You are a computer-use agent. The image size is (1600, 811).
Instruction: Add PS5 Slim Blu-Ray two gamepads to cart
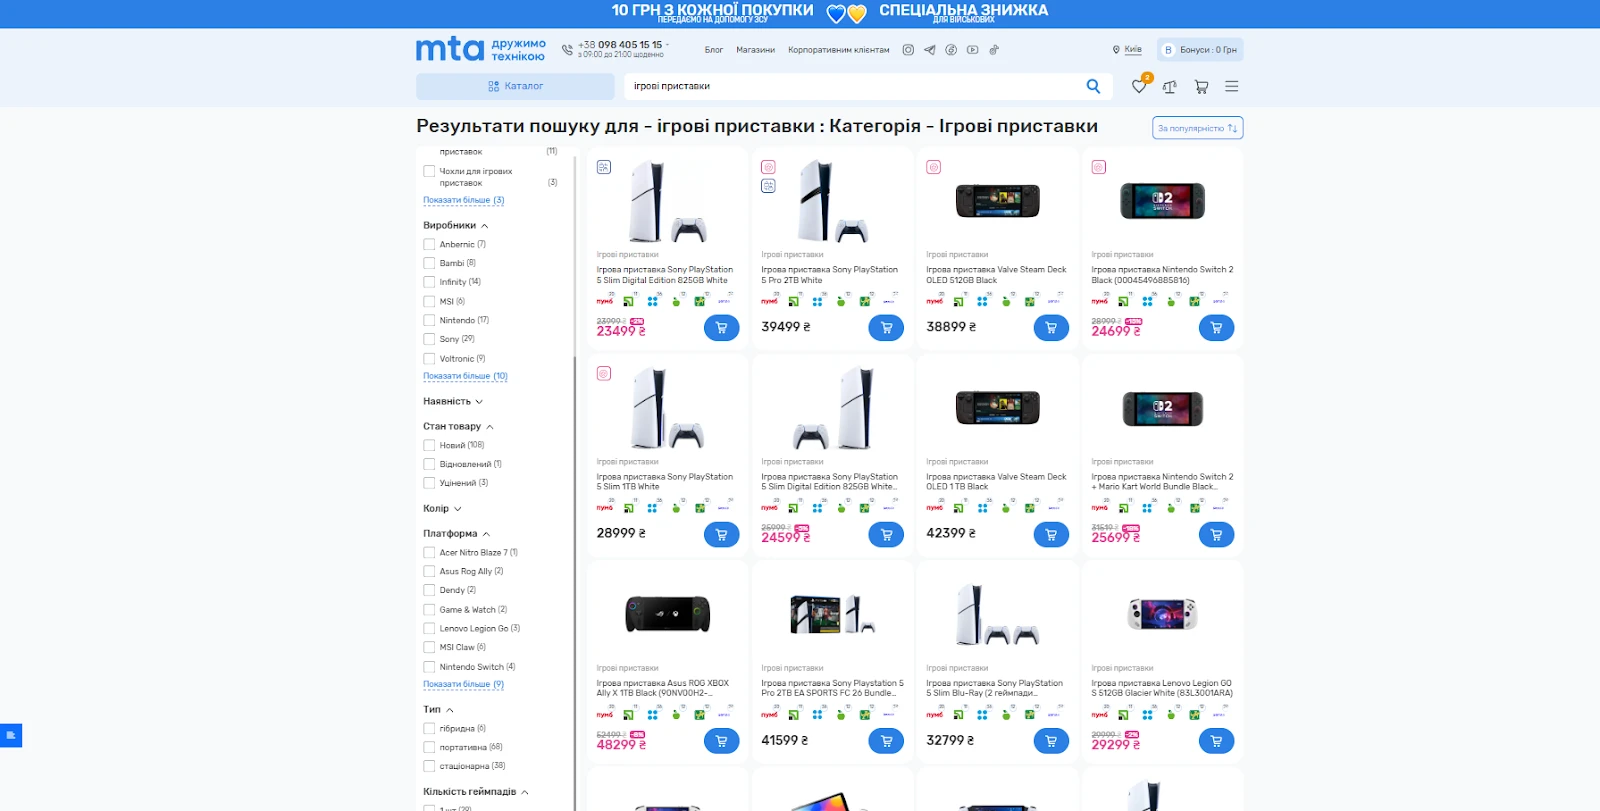point(1051,741)
